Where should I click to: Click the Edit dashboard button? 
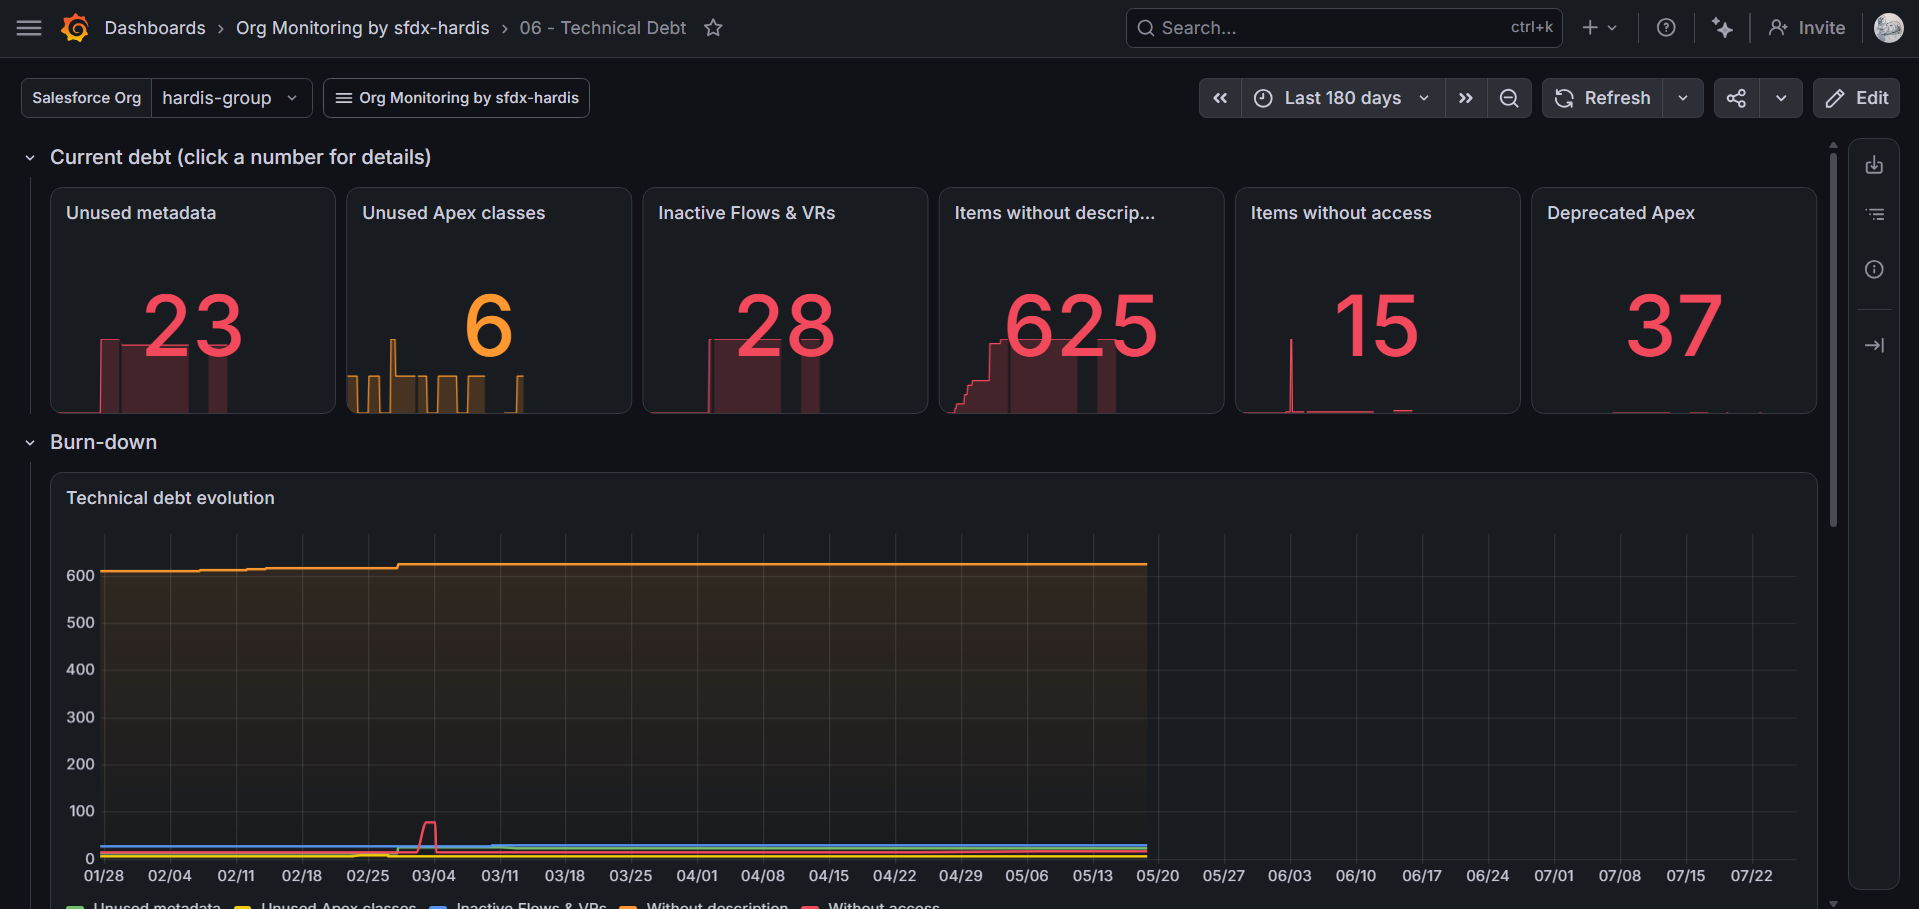1856,98
